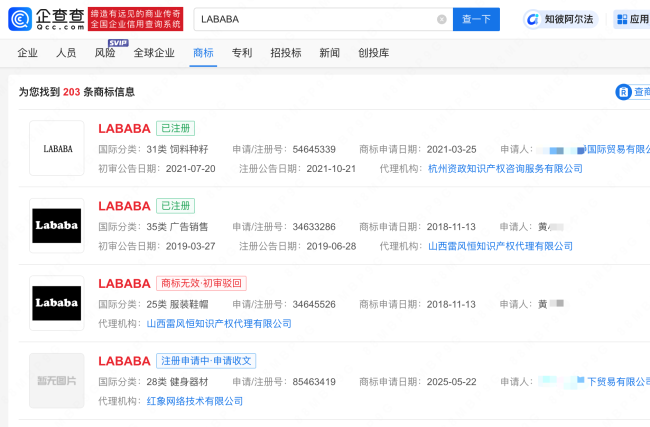Open 山西雷风恒 agency in class 25 row
This screenshot has height=427, width=650.
pyautogui.click(x=219, y=324)
